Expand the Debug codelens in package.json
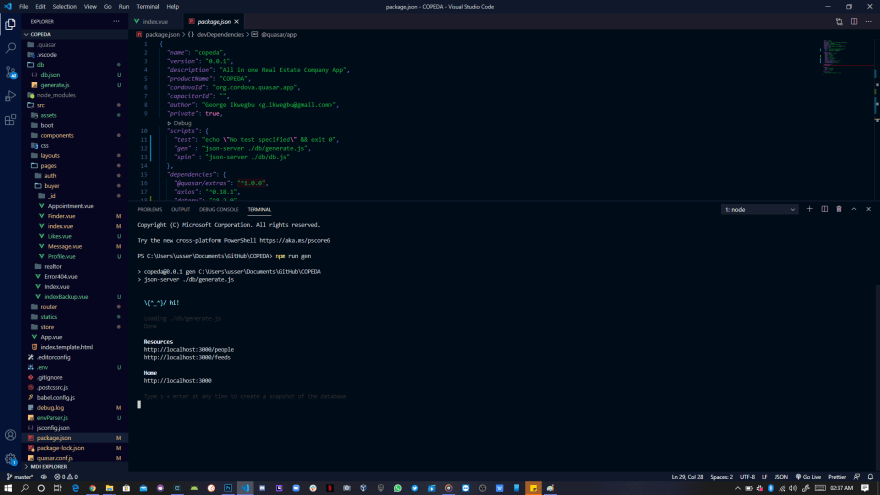The height and width of the screenshot is (495, 880). pyautogui.click(x=180, y=122)
